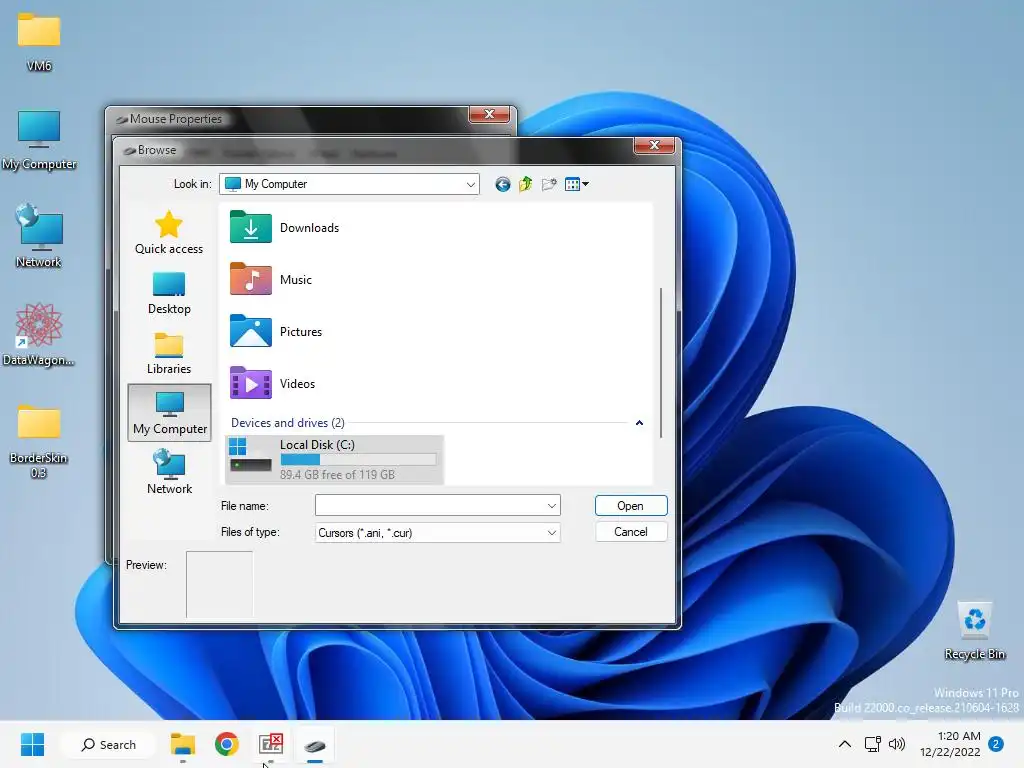This screenshot has height=768, width=1024.
Task: Select Quick access in the places bar
Action: pos(168,232)
